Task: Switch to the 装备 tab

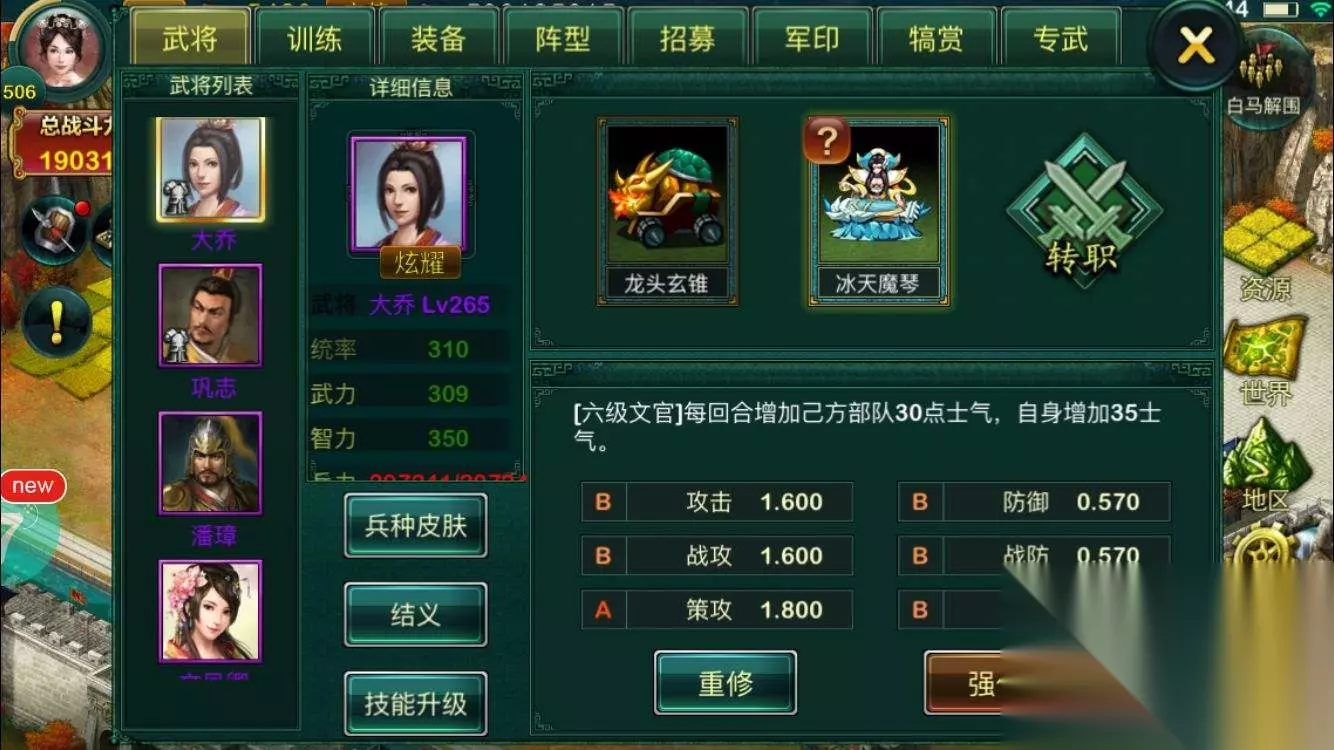Action: [x=438, y=38]
